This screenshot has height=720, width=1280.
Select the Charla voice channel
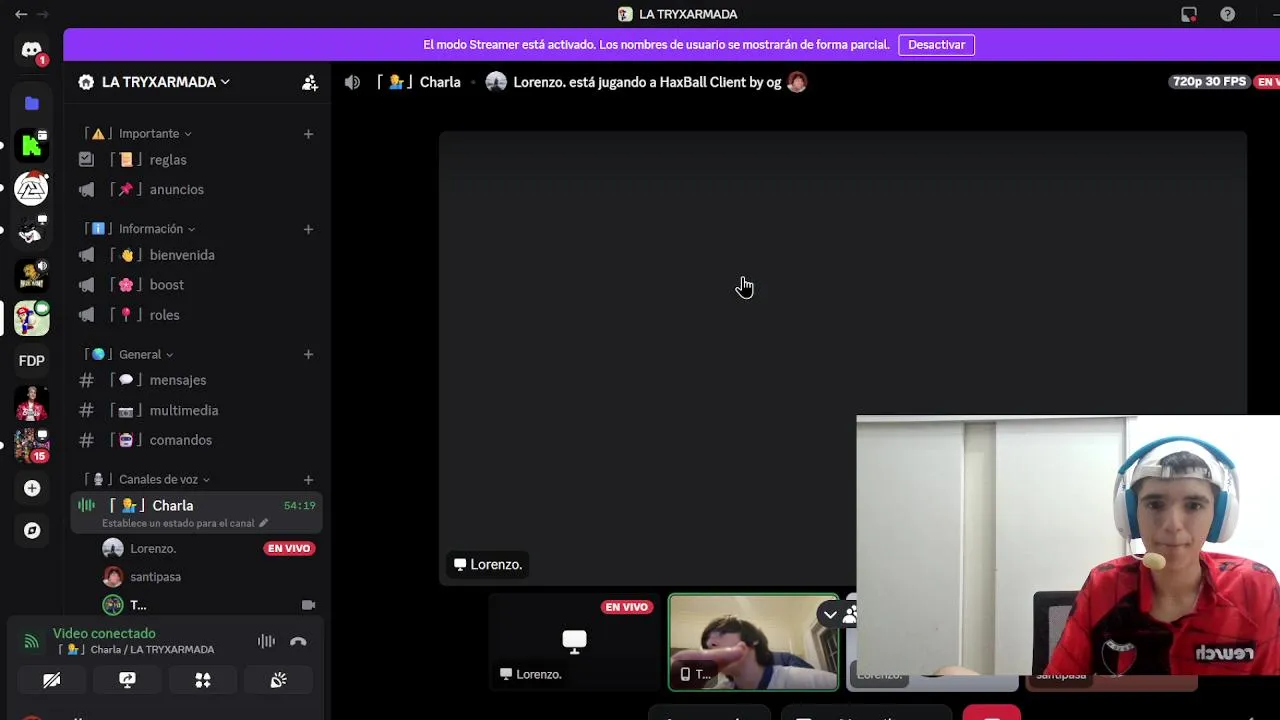(x=196, y=512)
